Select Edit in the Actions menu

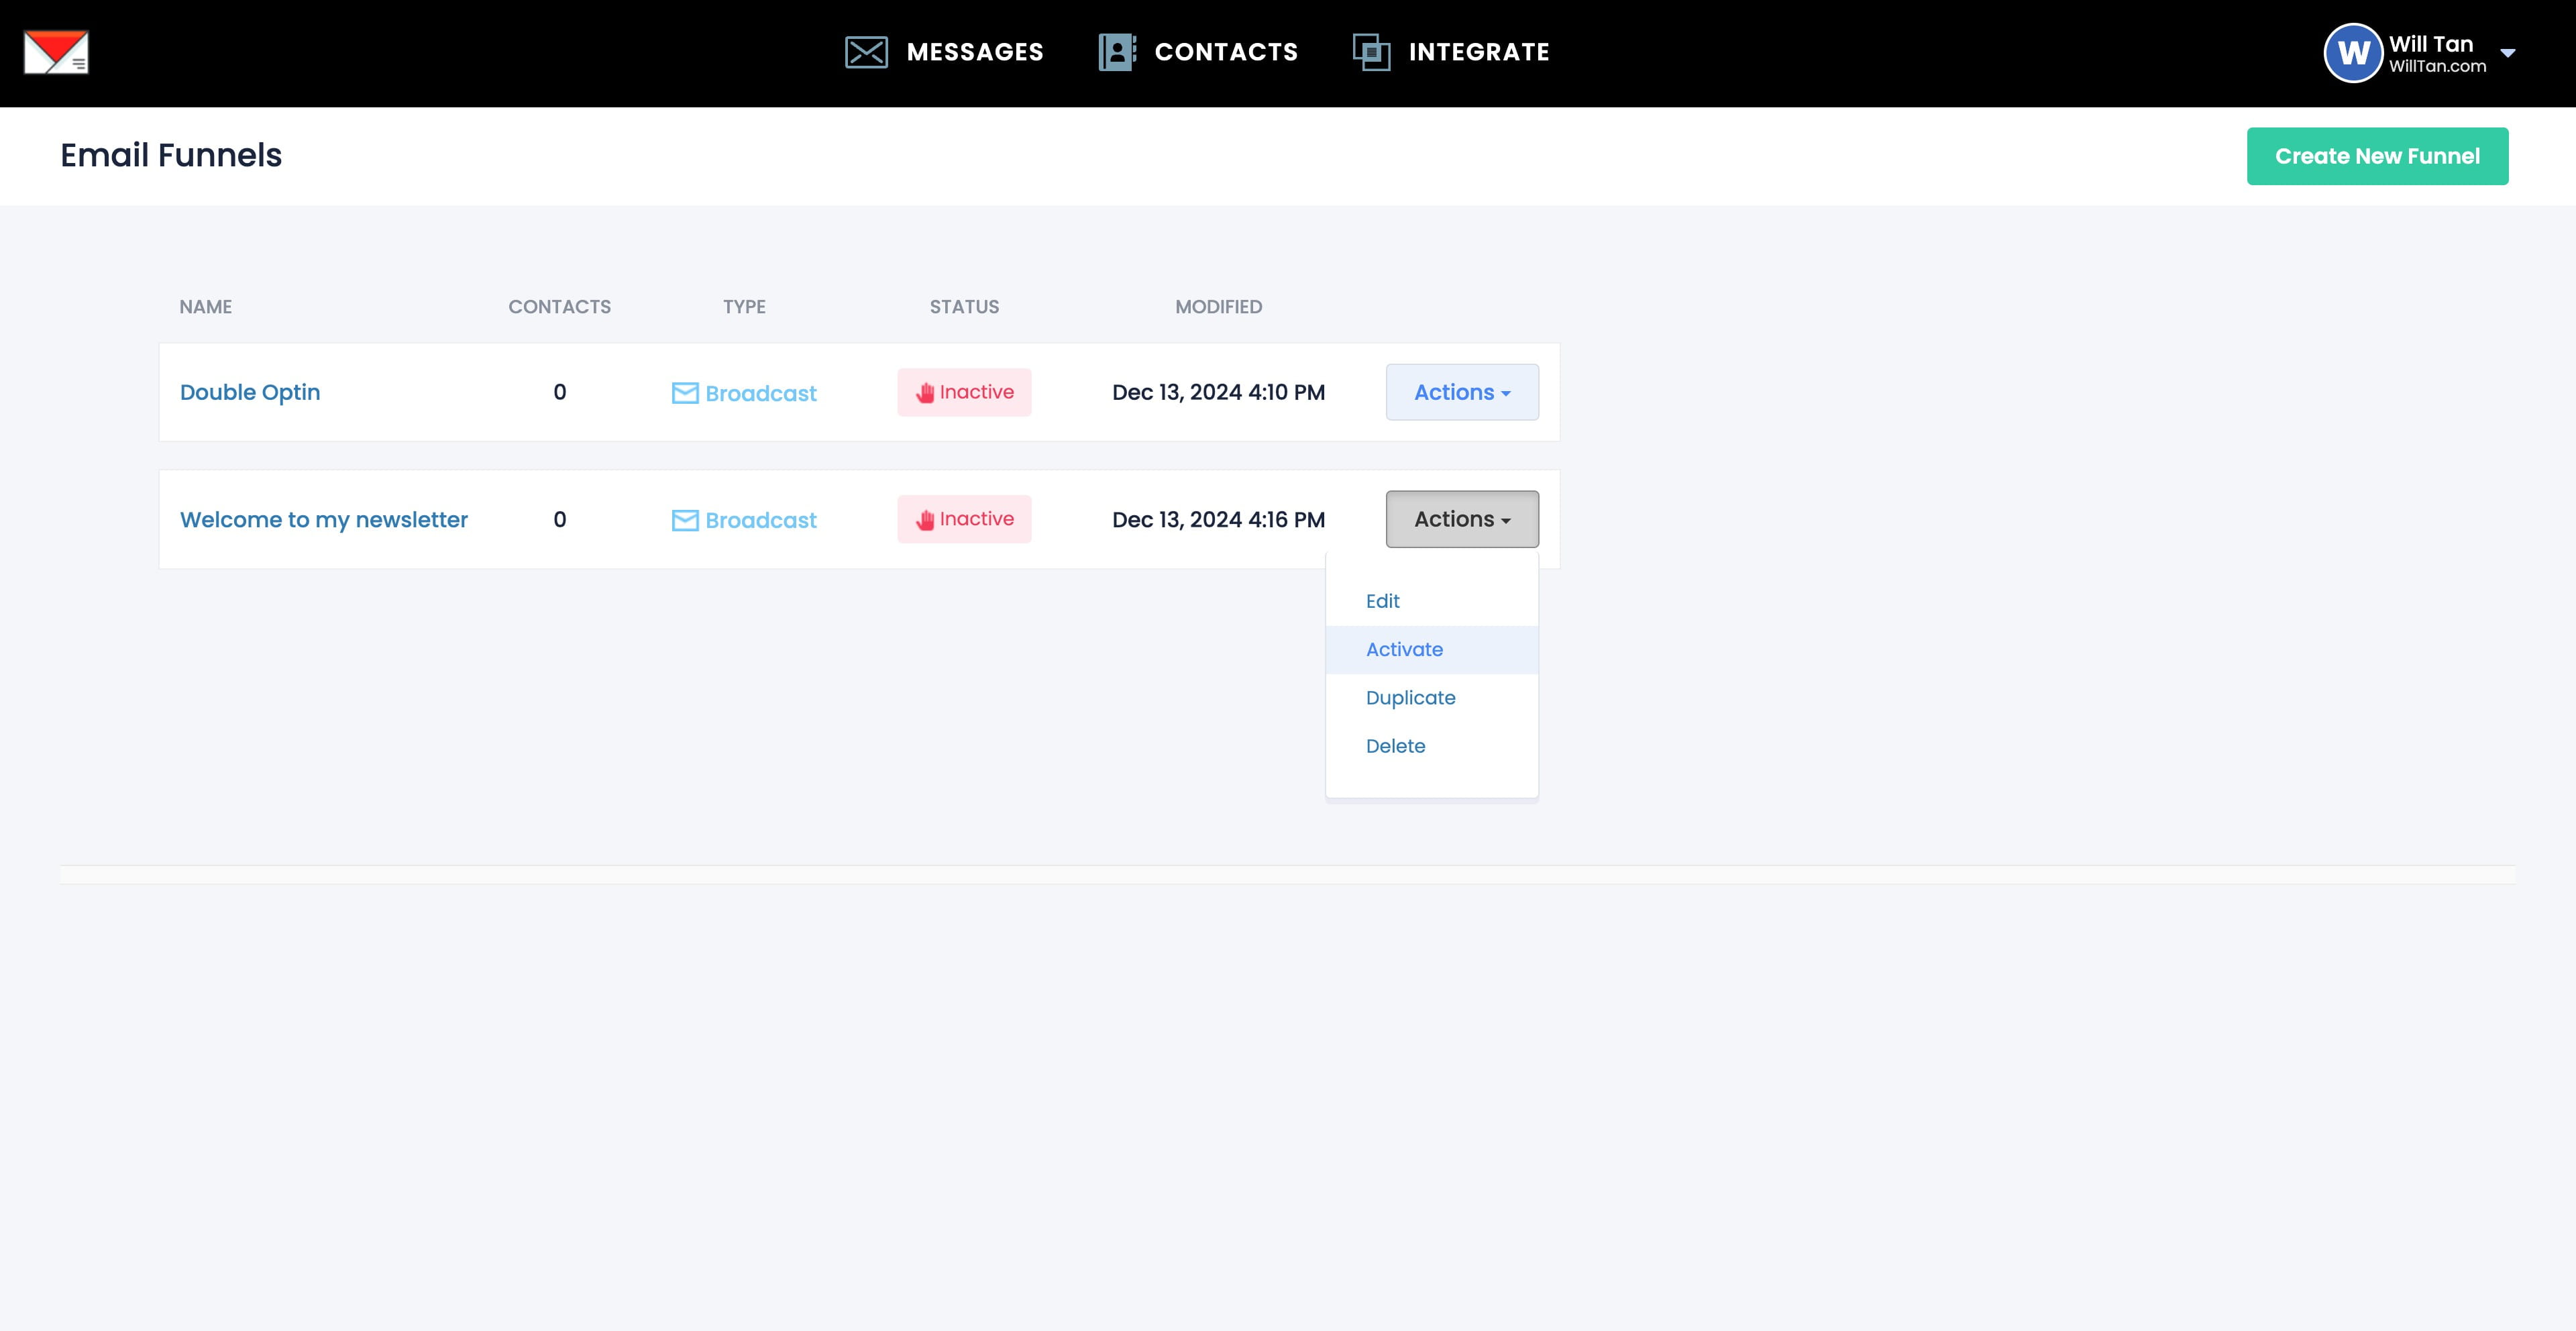pos(1382,601)
